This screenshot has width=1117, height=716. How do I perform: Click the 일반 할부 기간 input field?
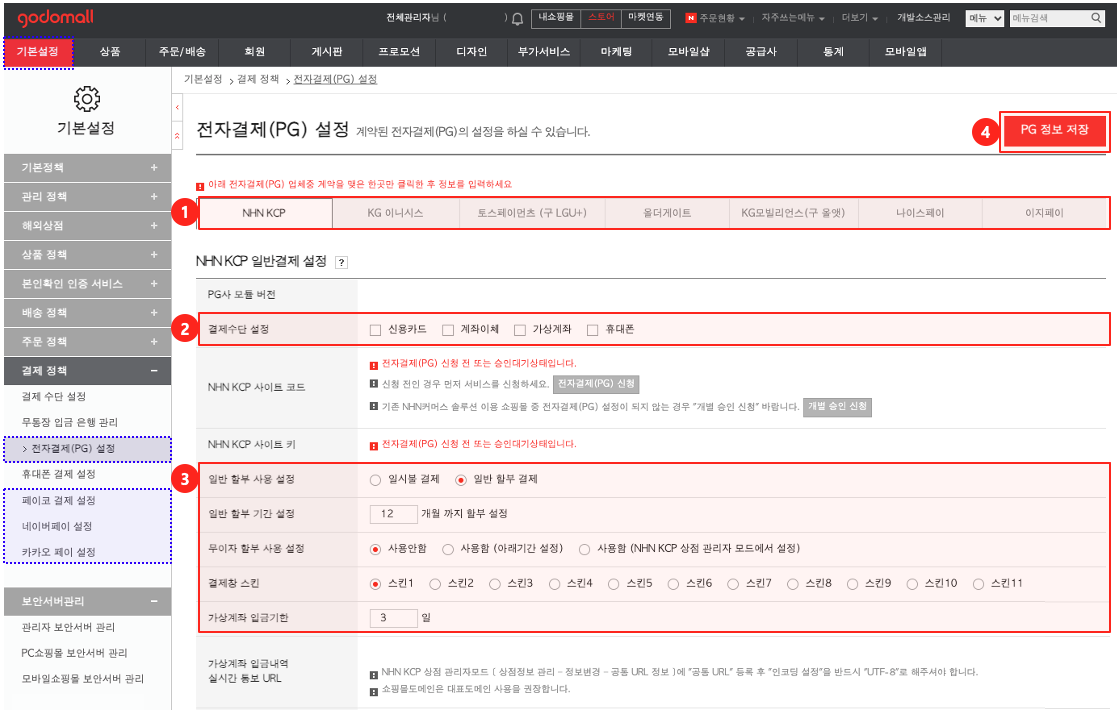(x=393, y=514)
